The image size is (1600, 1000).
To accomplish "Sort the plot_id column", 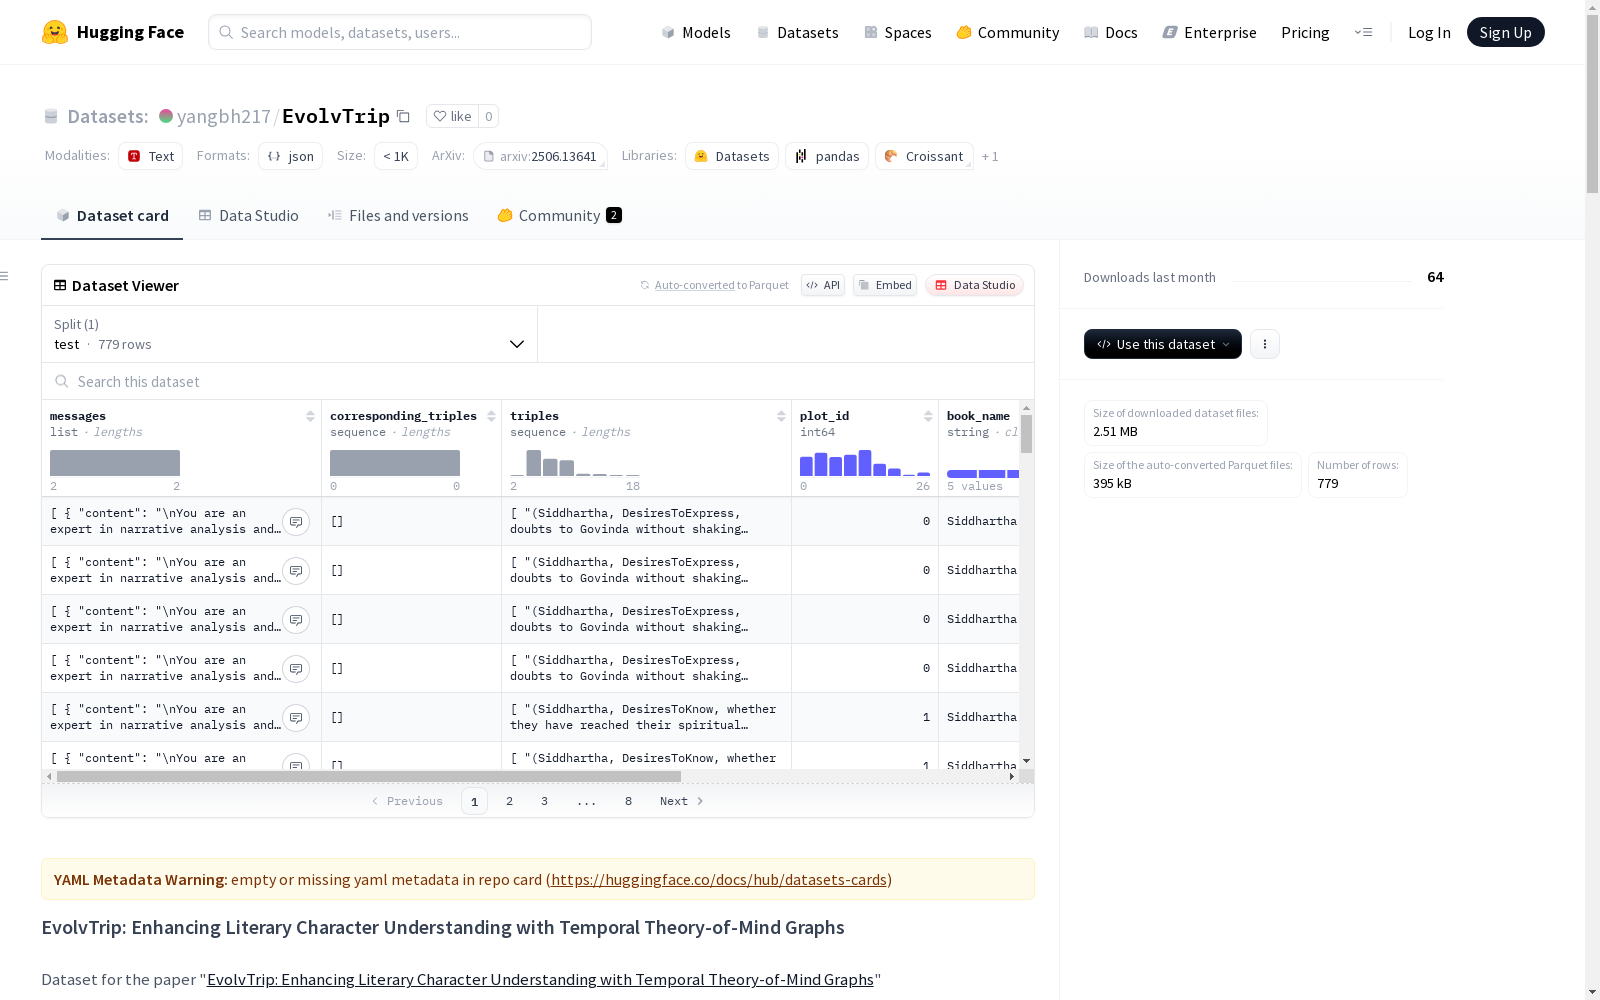I will click(928, 416).
